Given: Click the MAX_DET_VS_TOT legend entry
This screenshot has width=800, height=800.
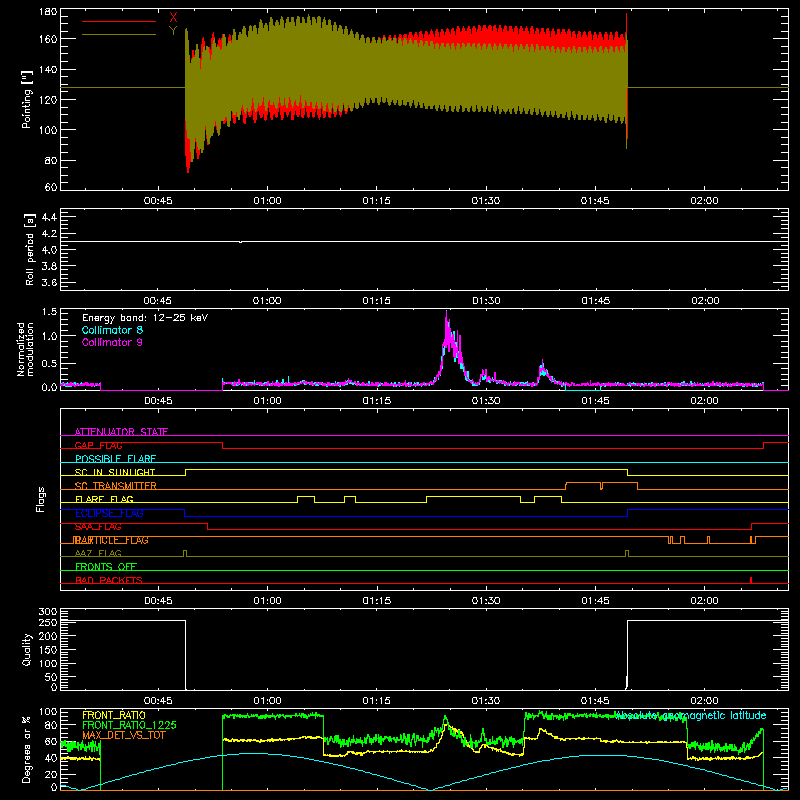Looking at the screenshot, I should 121,735.
